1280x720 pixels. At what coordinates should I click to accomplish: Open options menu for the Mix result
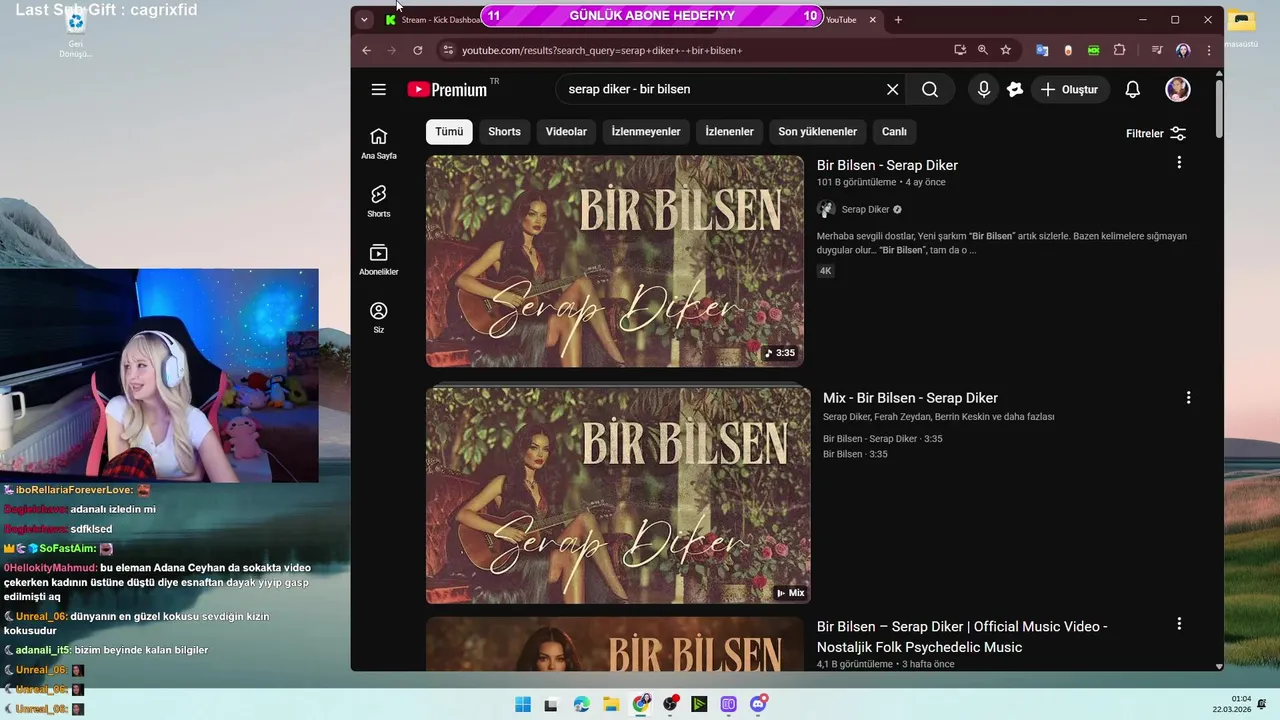pyautogui.click(x=1188, y=397)
